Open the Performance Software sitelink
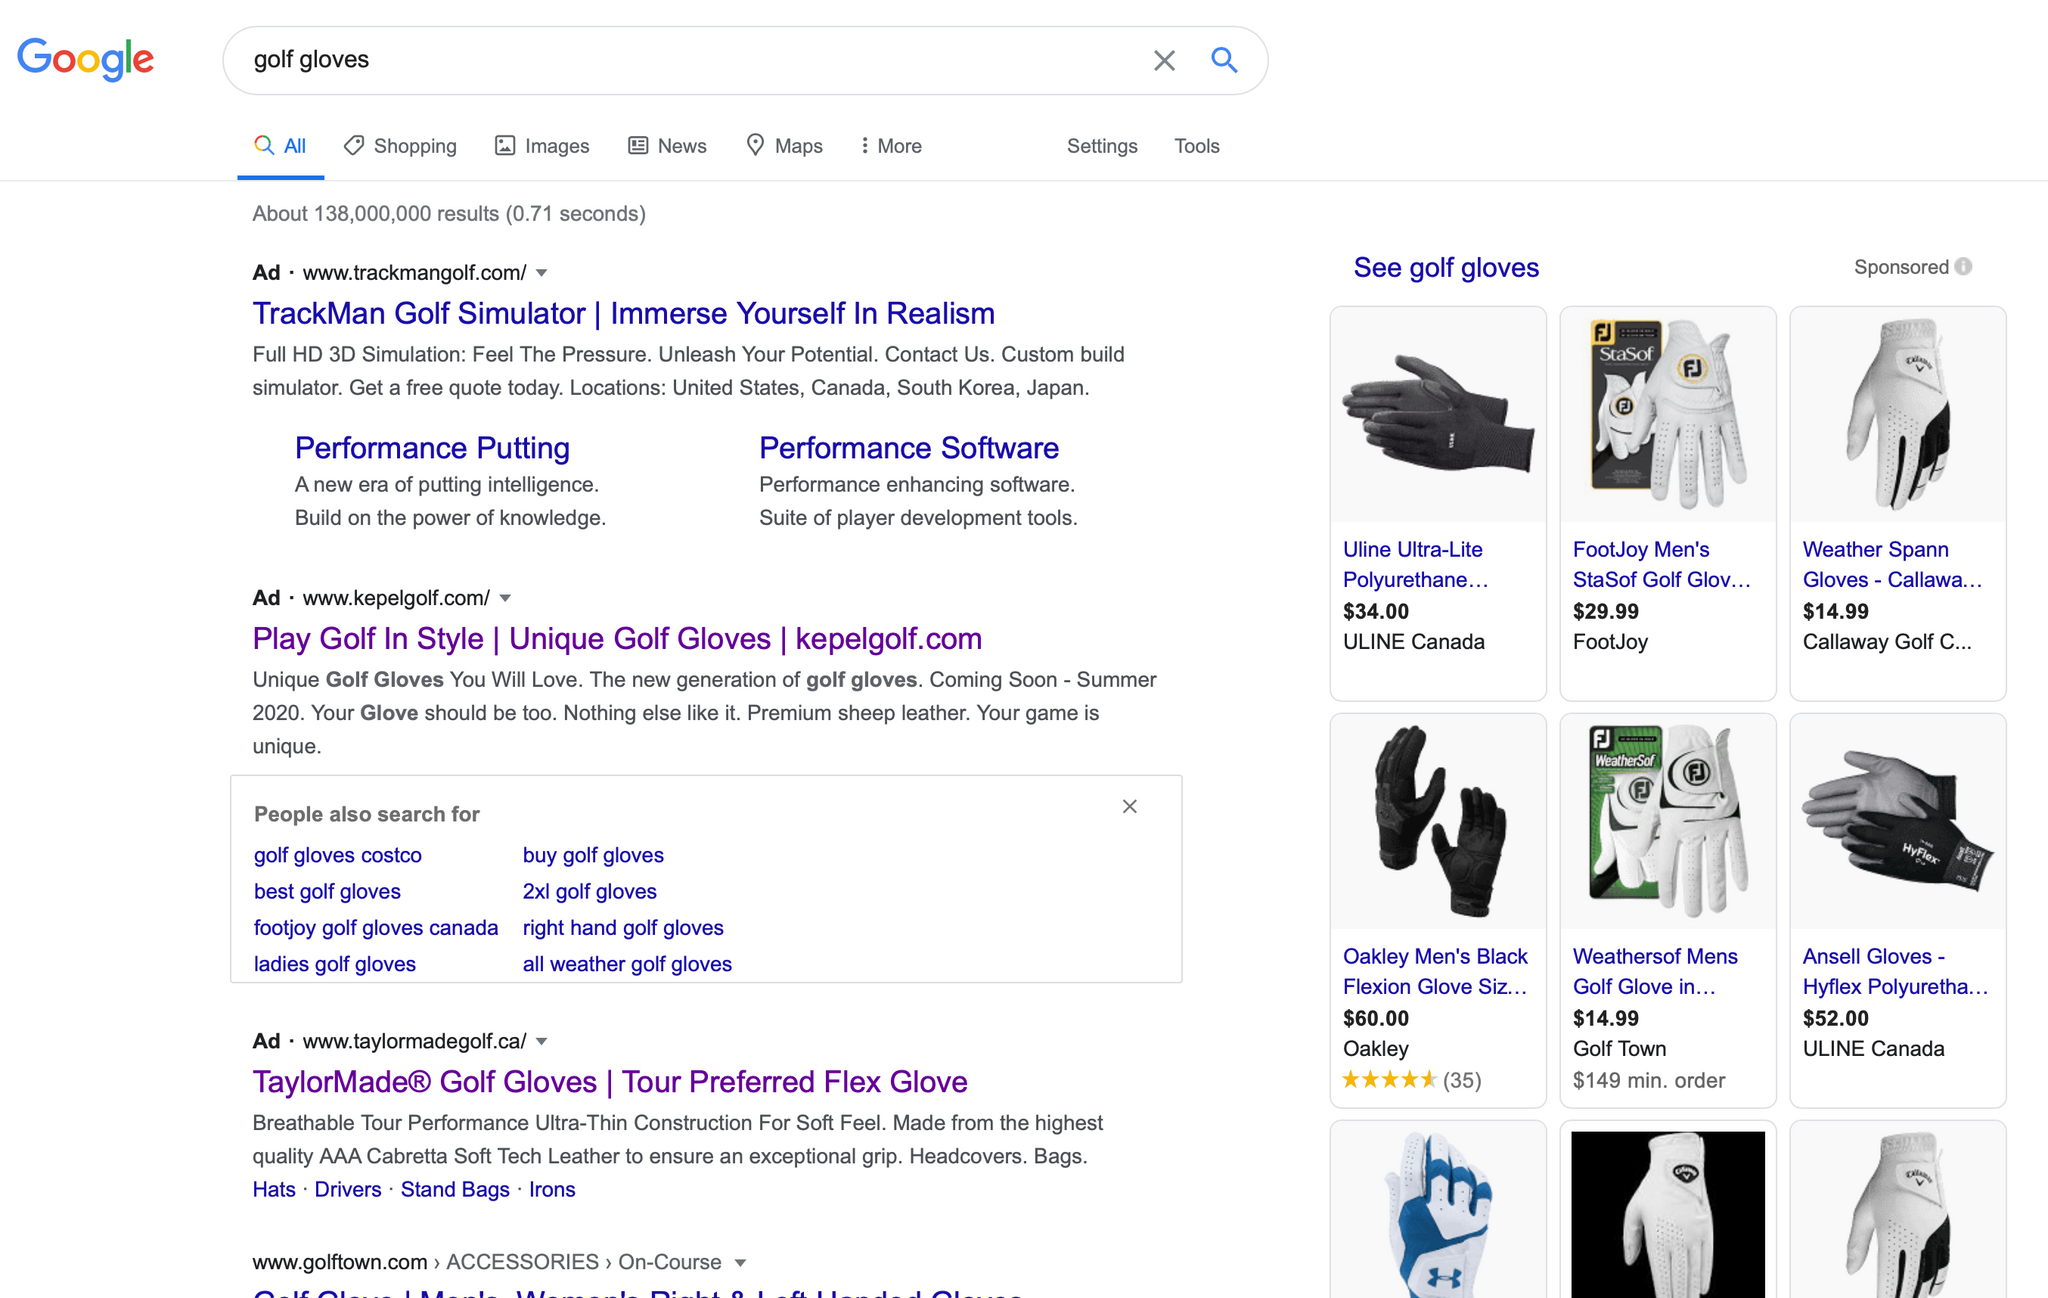2048x1298 pixels. pyautogui.click(x=909, y=448)
